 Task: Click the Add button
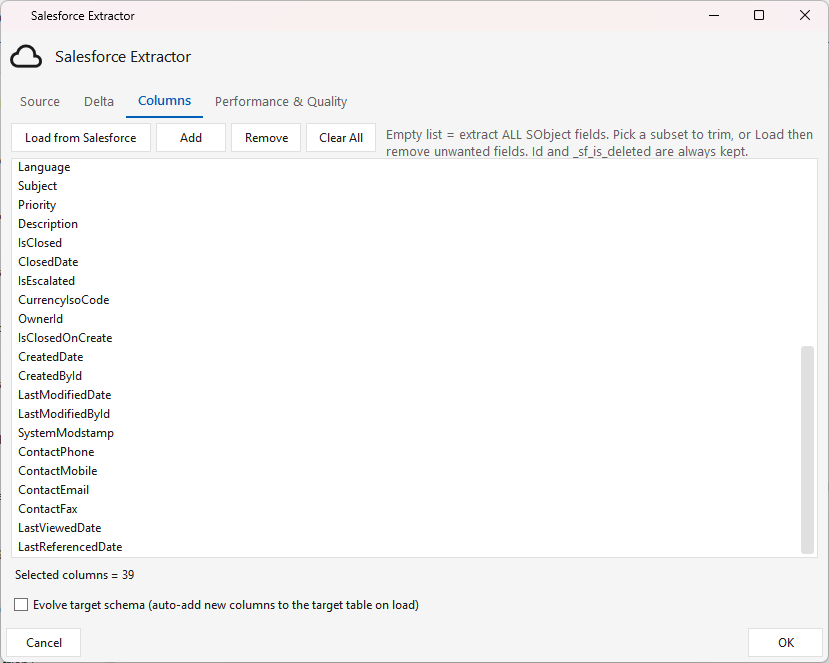tap(191, 138)
